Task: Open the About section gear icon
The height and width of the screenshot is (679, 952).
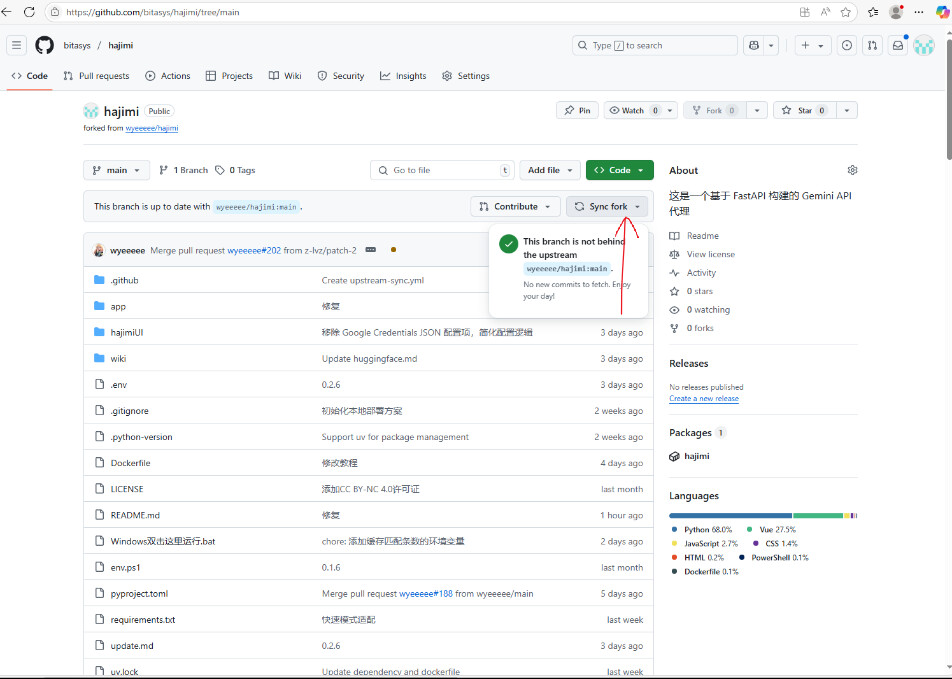Action: (x=852, y=170)
